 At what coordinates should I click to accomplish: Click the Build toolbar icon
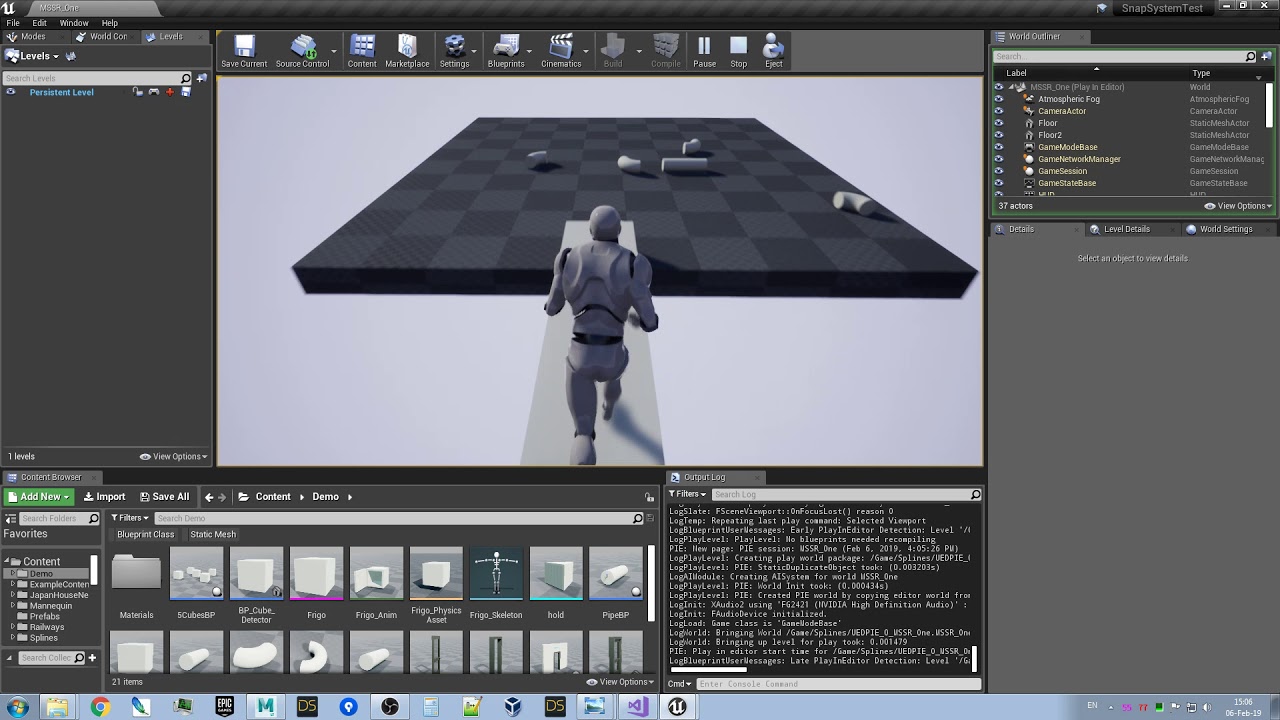click(x=613, y=47)
